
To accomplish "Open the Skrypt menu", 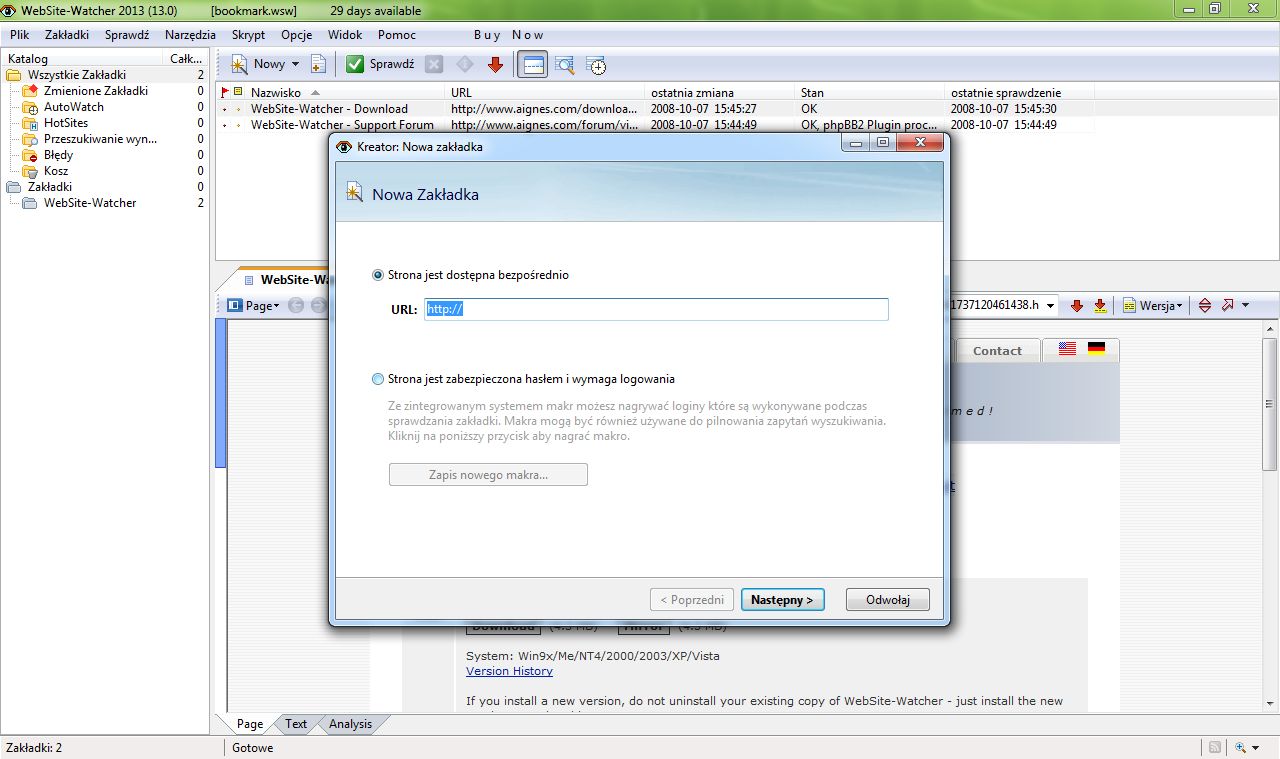I will (249, 35).
